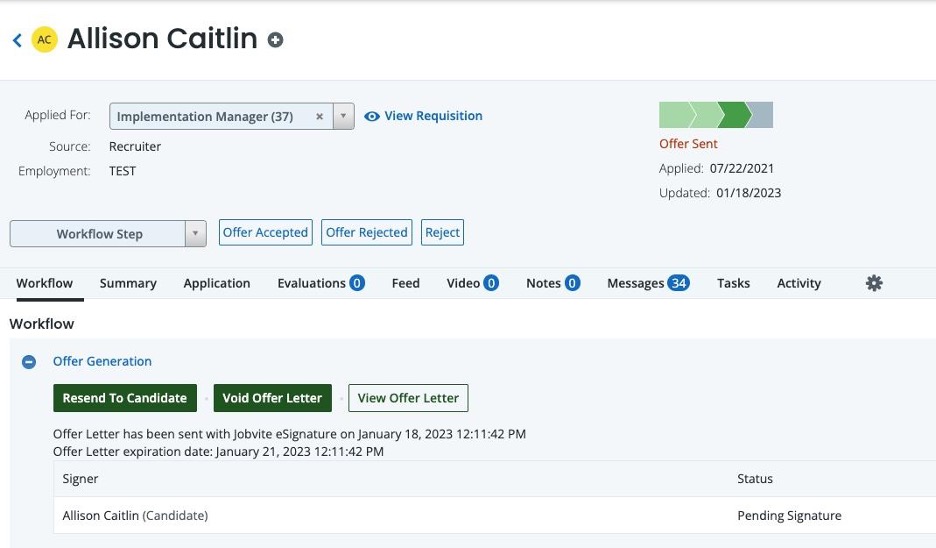Image resolution: width=936 pixels, height=548 pixels.
Task: Click the back arrow beside candidate name
Action: [x=17, y=40]
